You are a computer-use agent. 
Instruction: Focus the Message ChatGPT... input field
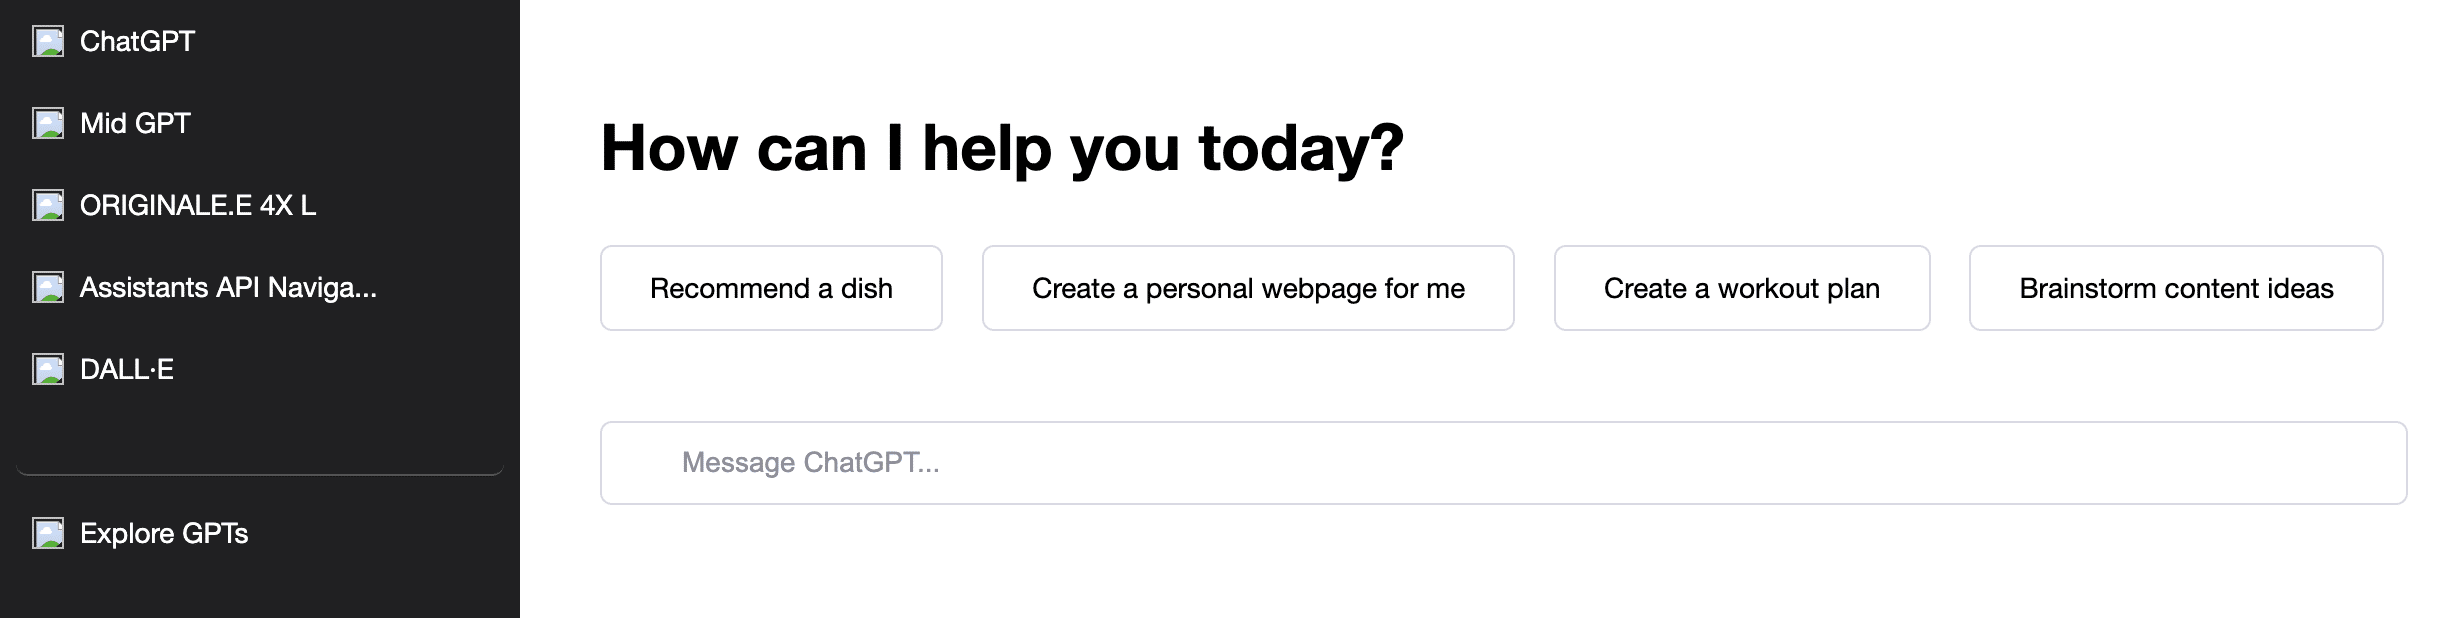click(x=1503, y=463)
